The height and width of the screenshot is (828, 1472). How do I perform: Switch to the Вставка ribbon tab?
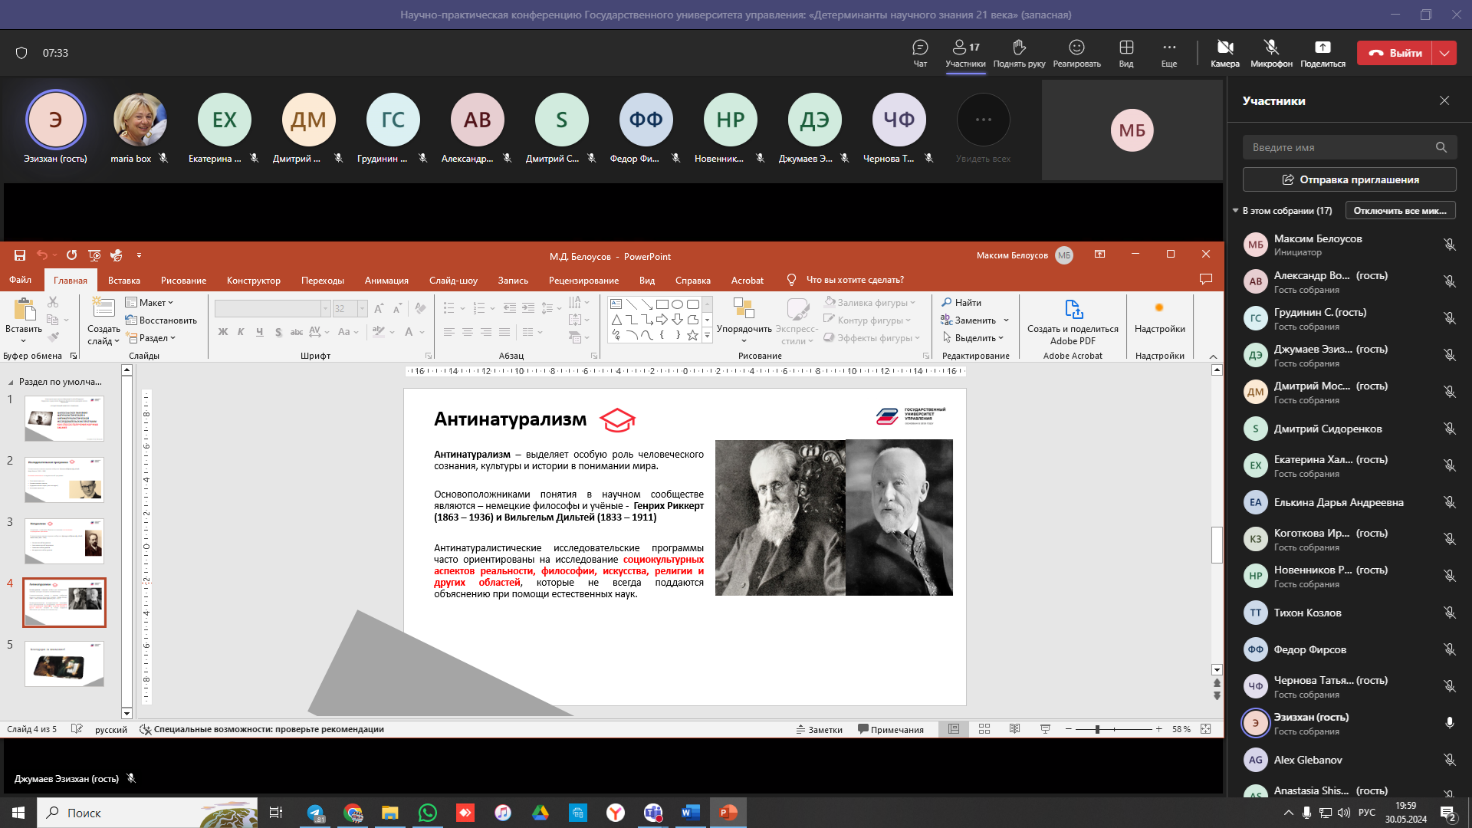pyautogui.click(x=124, y=280)
